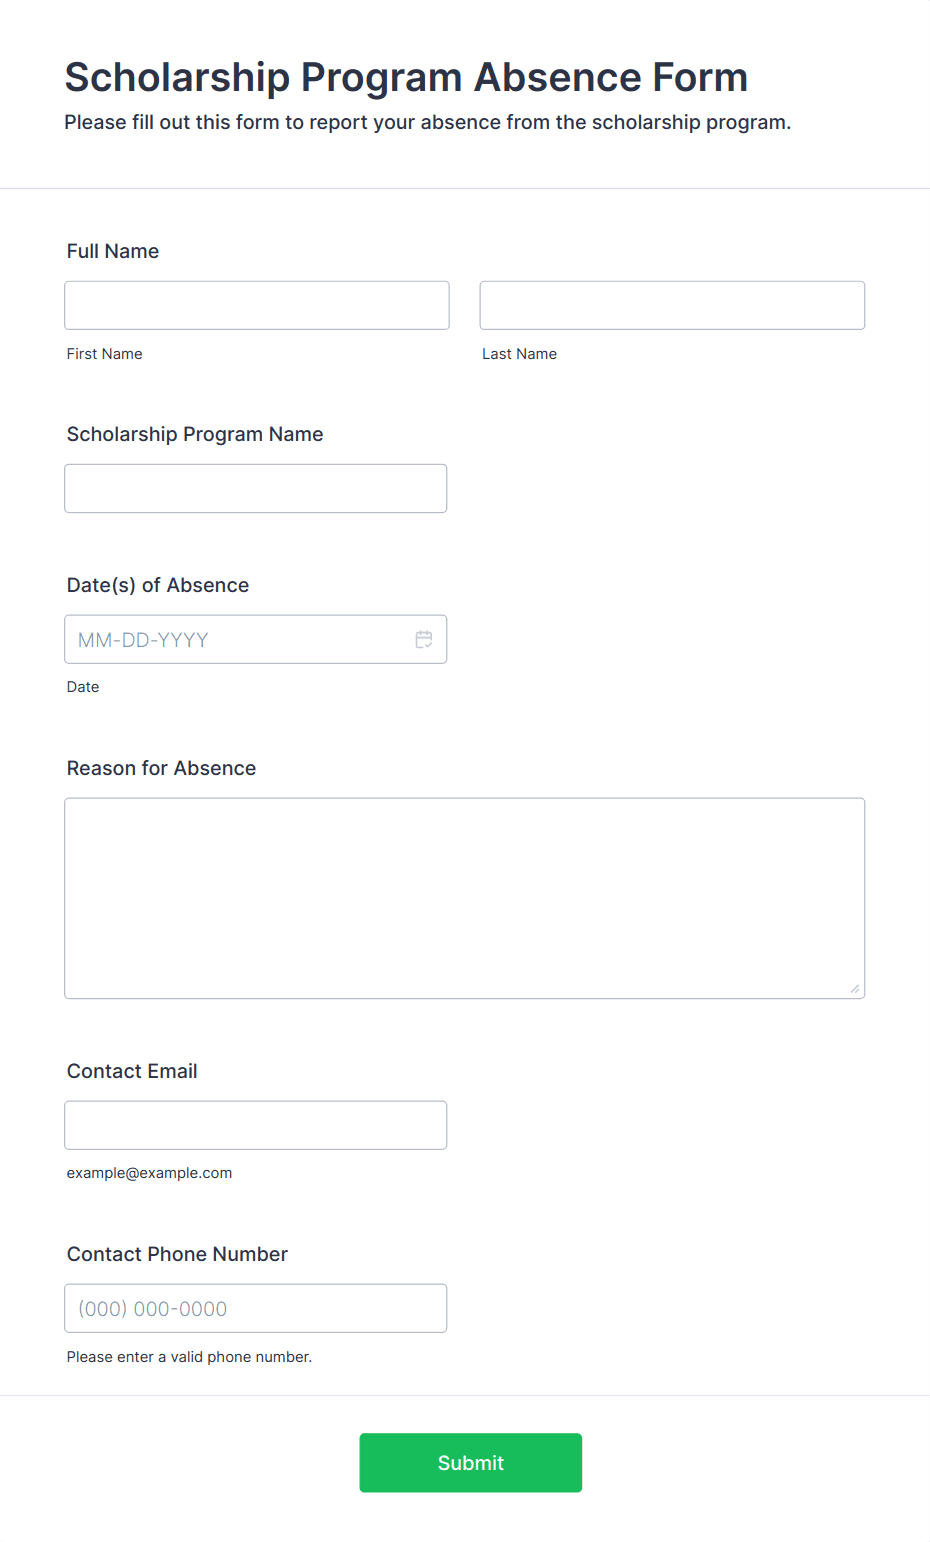Click the Full Name label
Screen dimensions: 930x1542
click(x=113, y=251)
